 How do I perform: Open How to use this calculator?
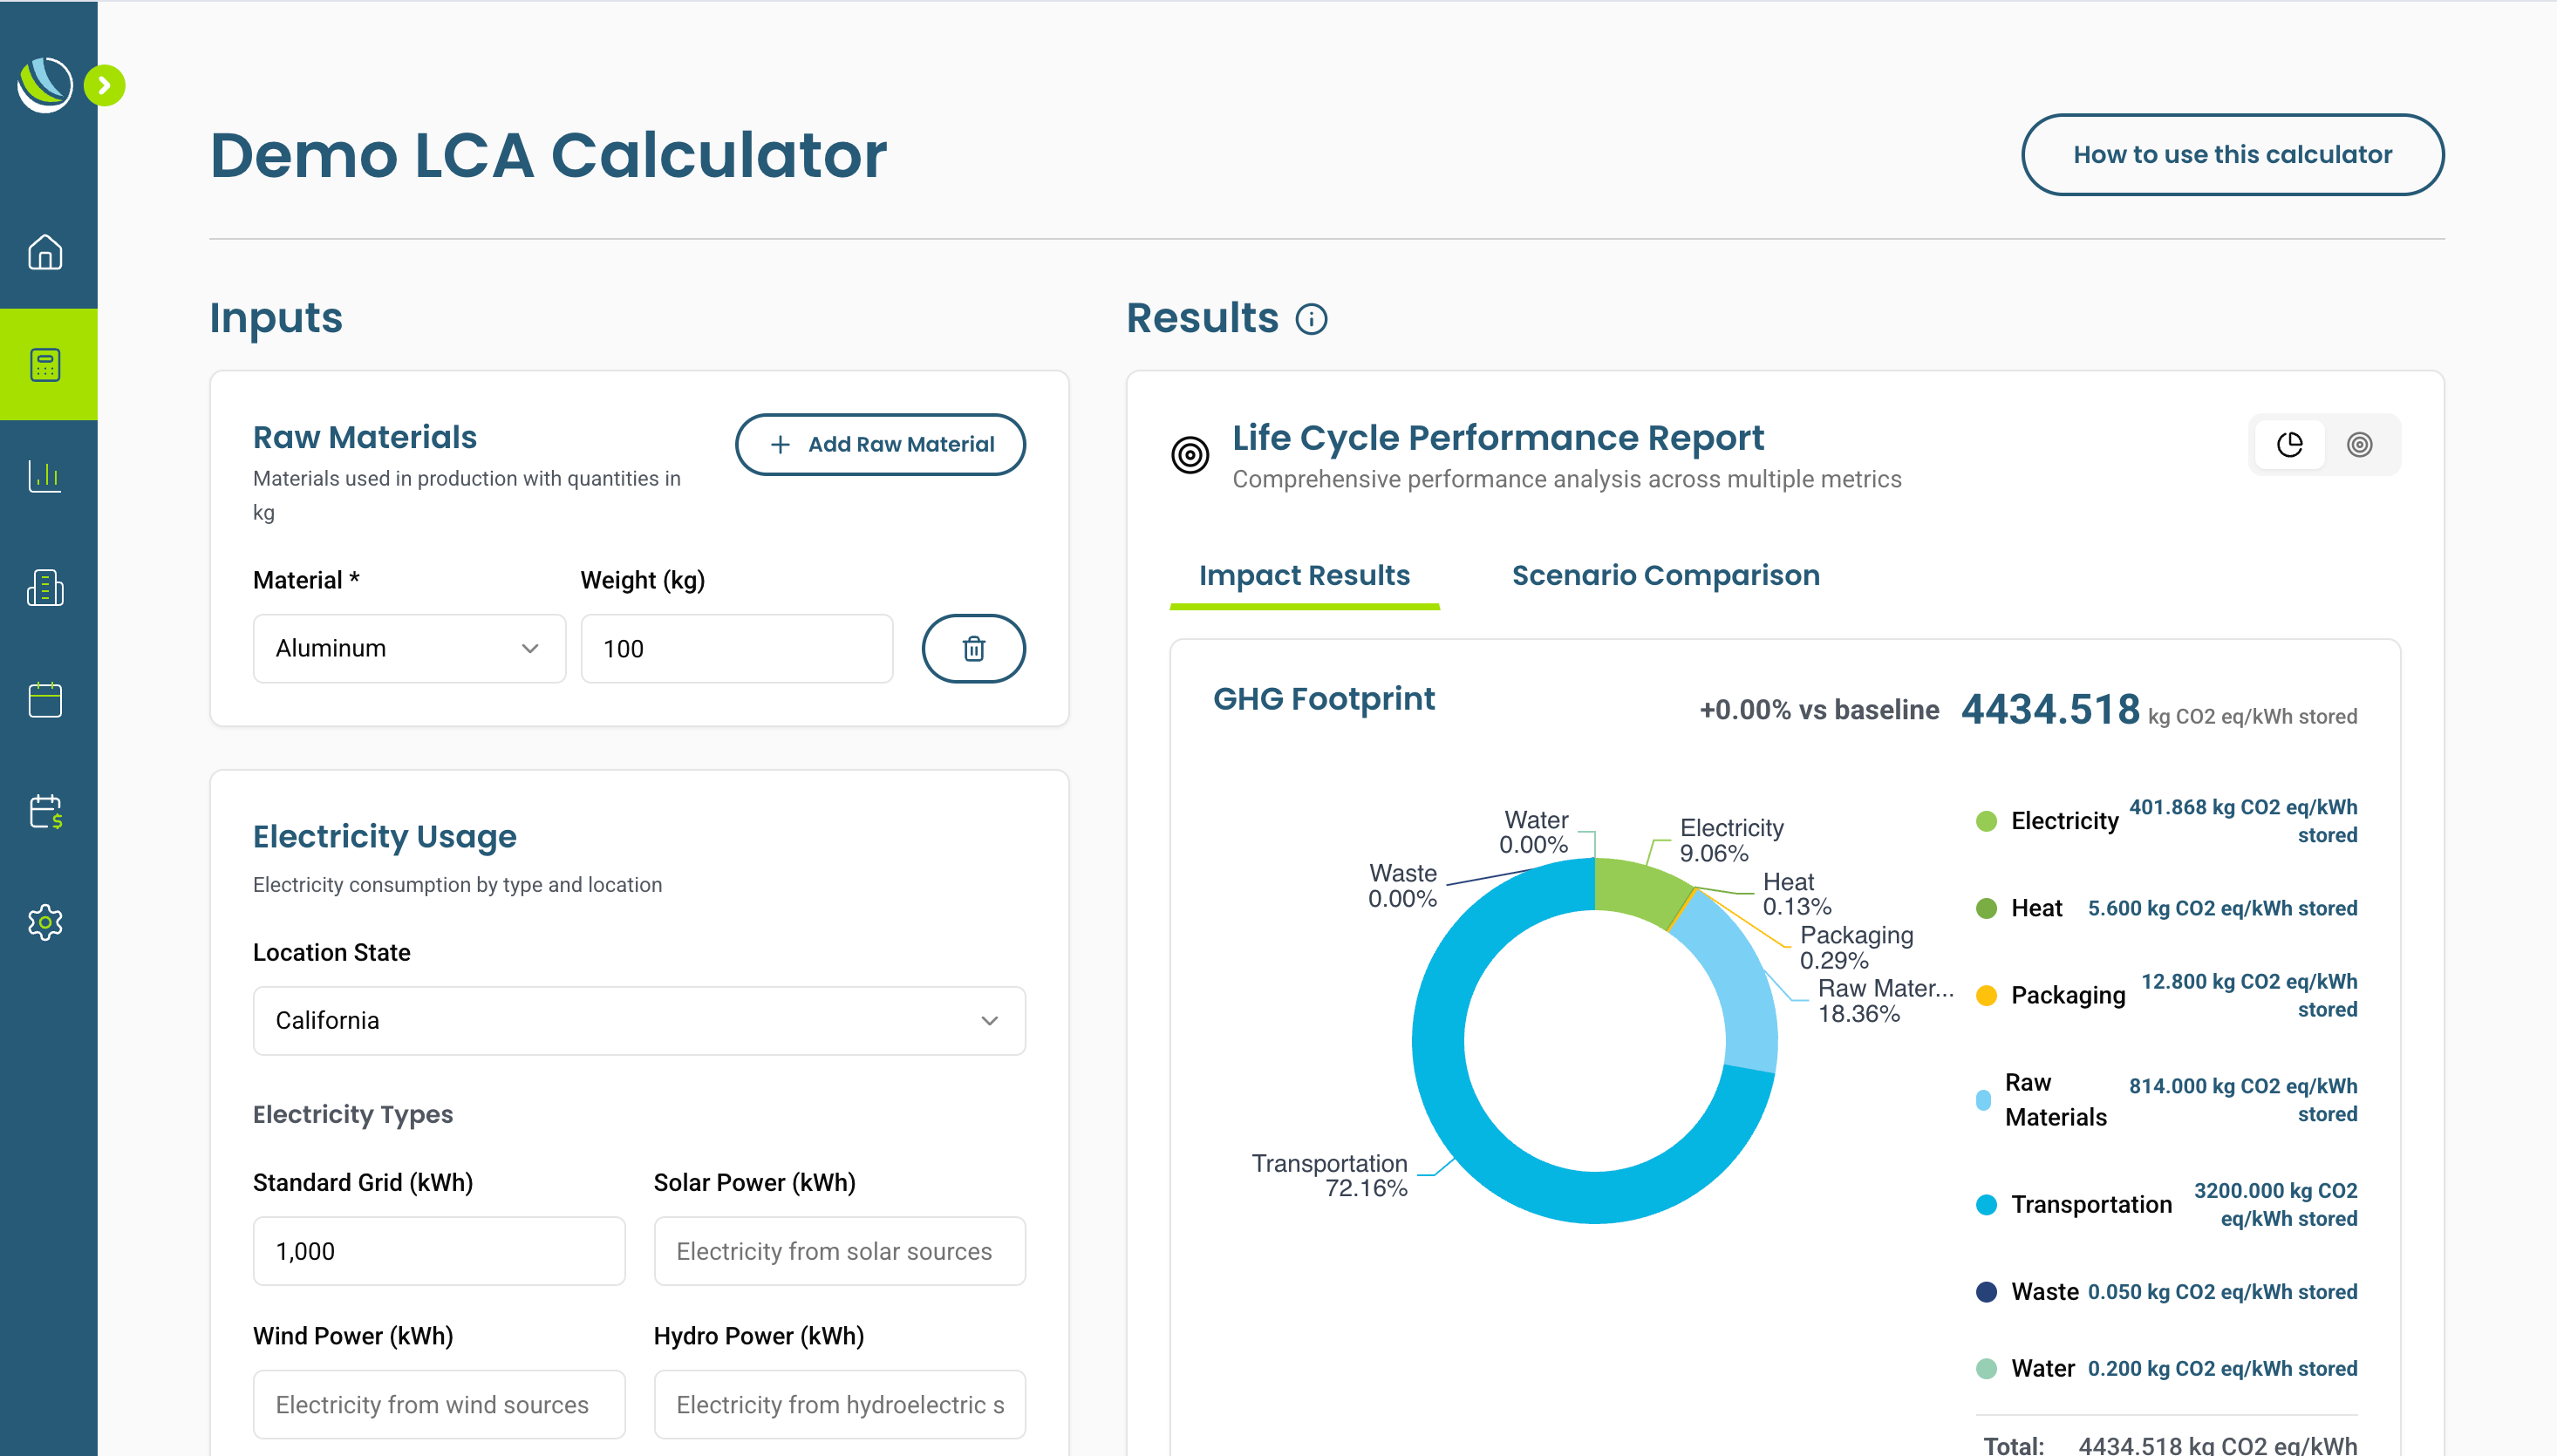pos(2231,155)
